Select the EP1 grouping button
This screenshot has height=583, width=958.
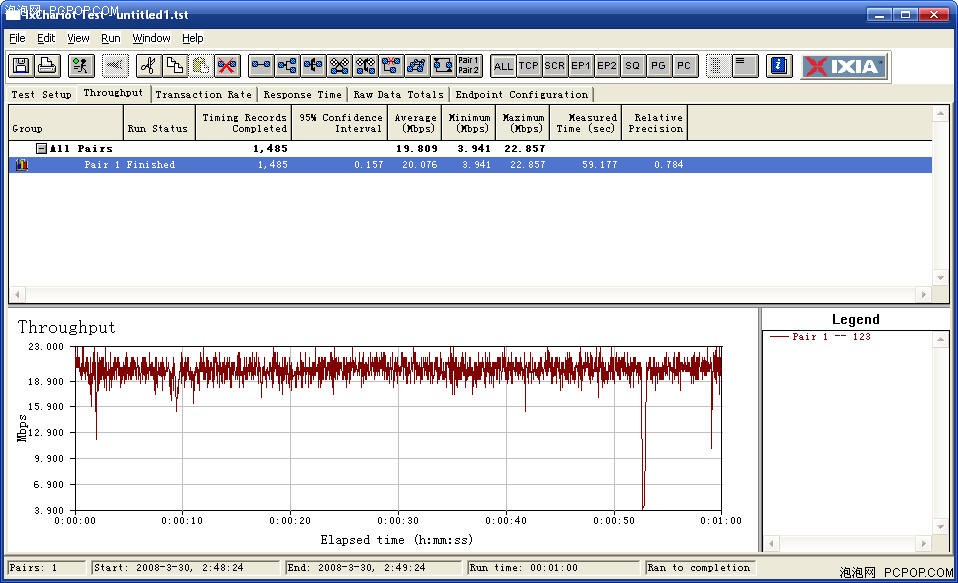(580, 66)
